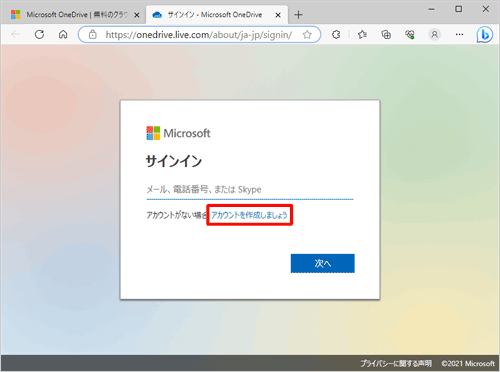The width and height of the screenshot is (500, 372).
Task: Open the Extensions puzzle icon
Action: click(x=336, y=34)
